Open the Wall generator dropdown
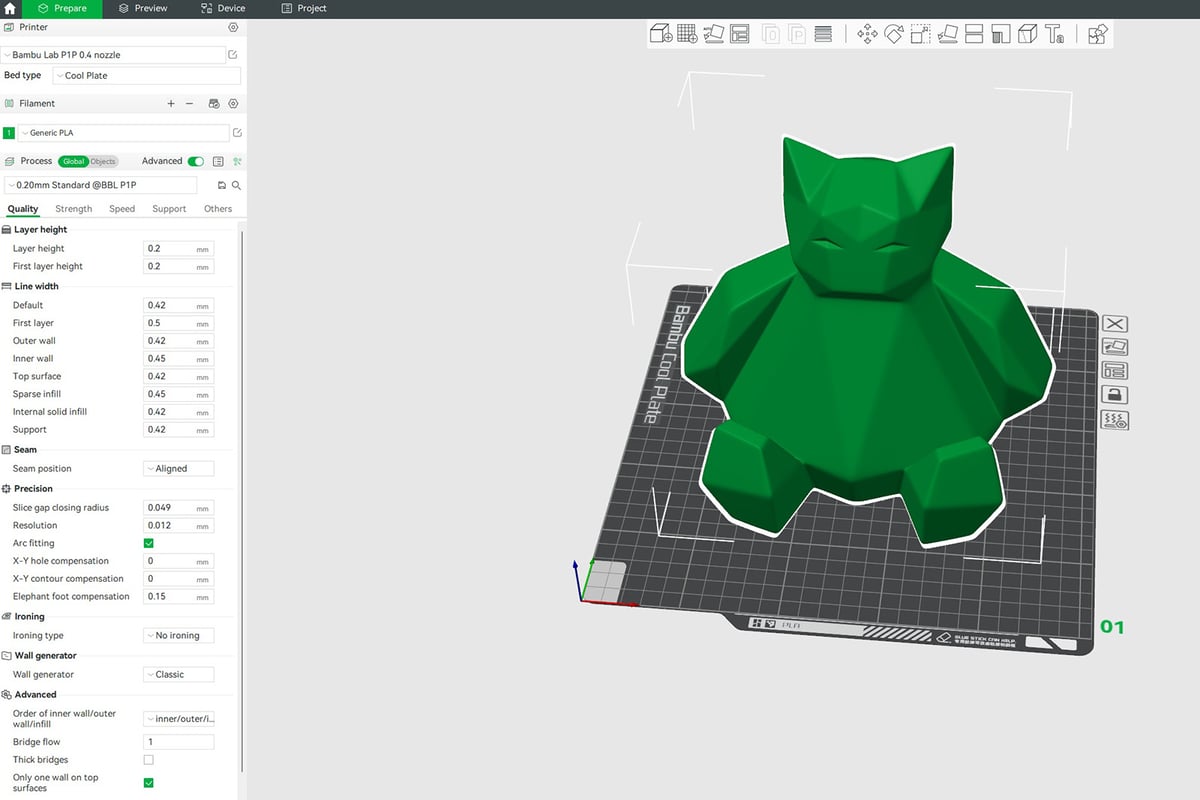Screen dimensions: 1200x800 [179, 675]
